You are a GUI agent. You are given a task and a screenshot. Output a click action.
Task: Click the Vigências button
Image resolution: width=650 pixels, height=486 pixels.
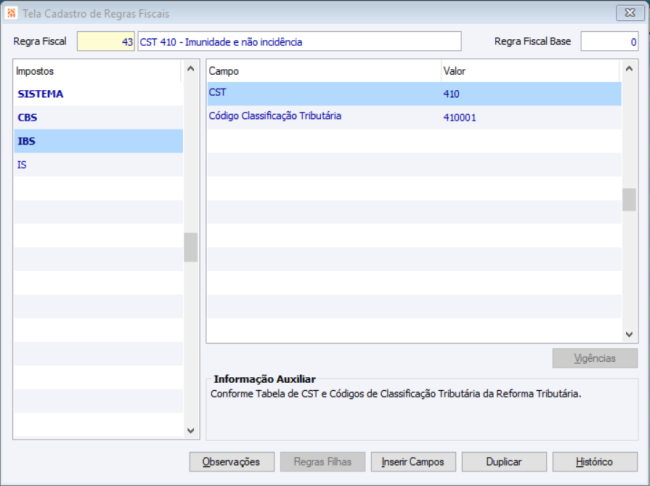[595, 358]
